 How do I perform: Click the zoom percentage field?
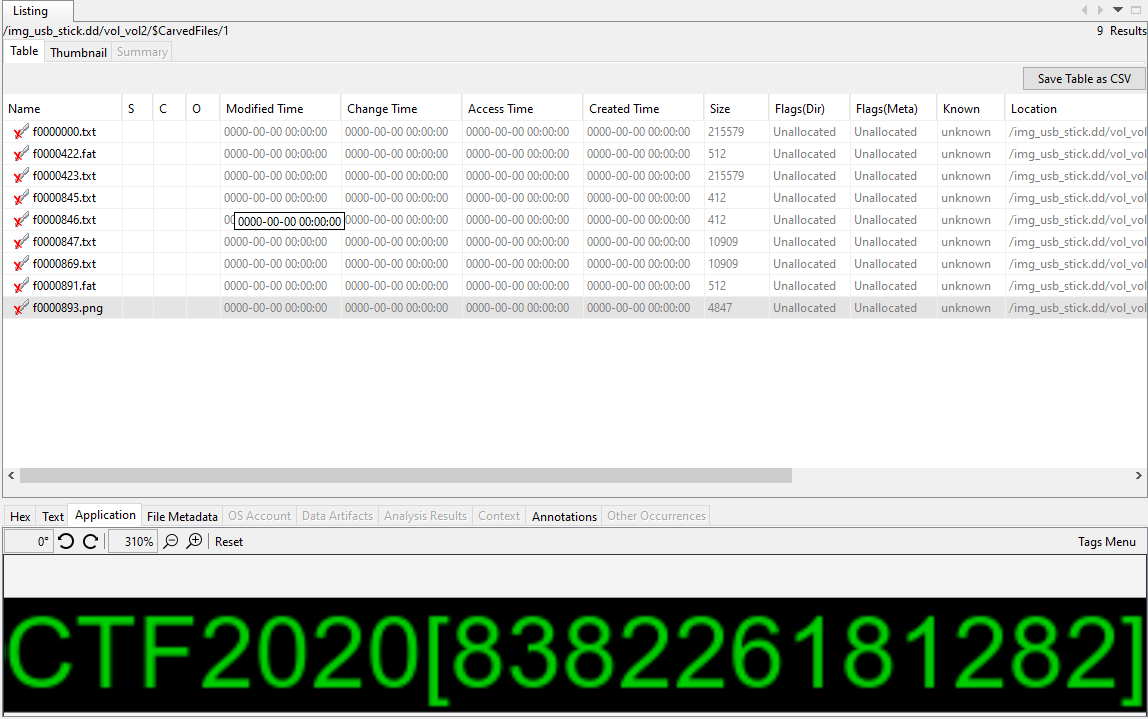132,541
